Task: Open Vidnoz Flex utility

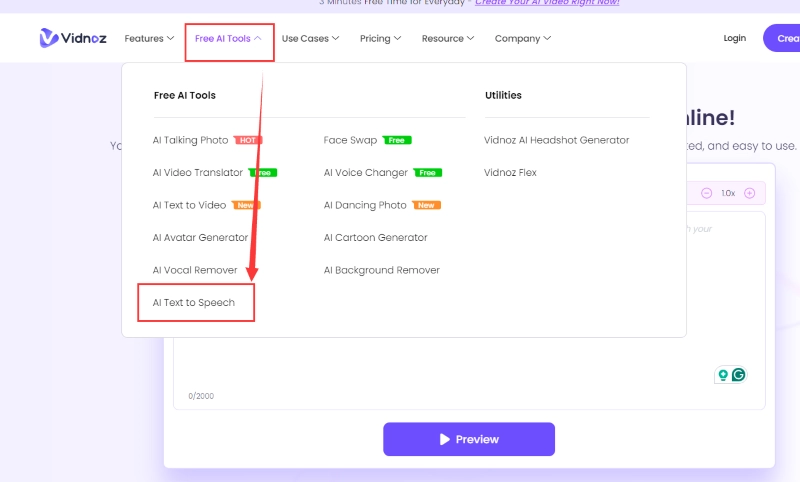Action: point(510,173)
